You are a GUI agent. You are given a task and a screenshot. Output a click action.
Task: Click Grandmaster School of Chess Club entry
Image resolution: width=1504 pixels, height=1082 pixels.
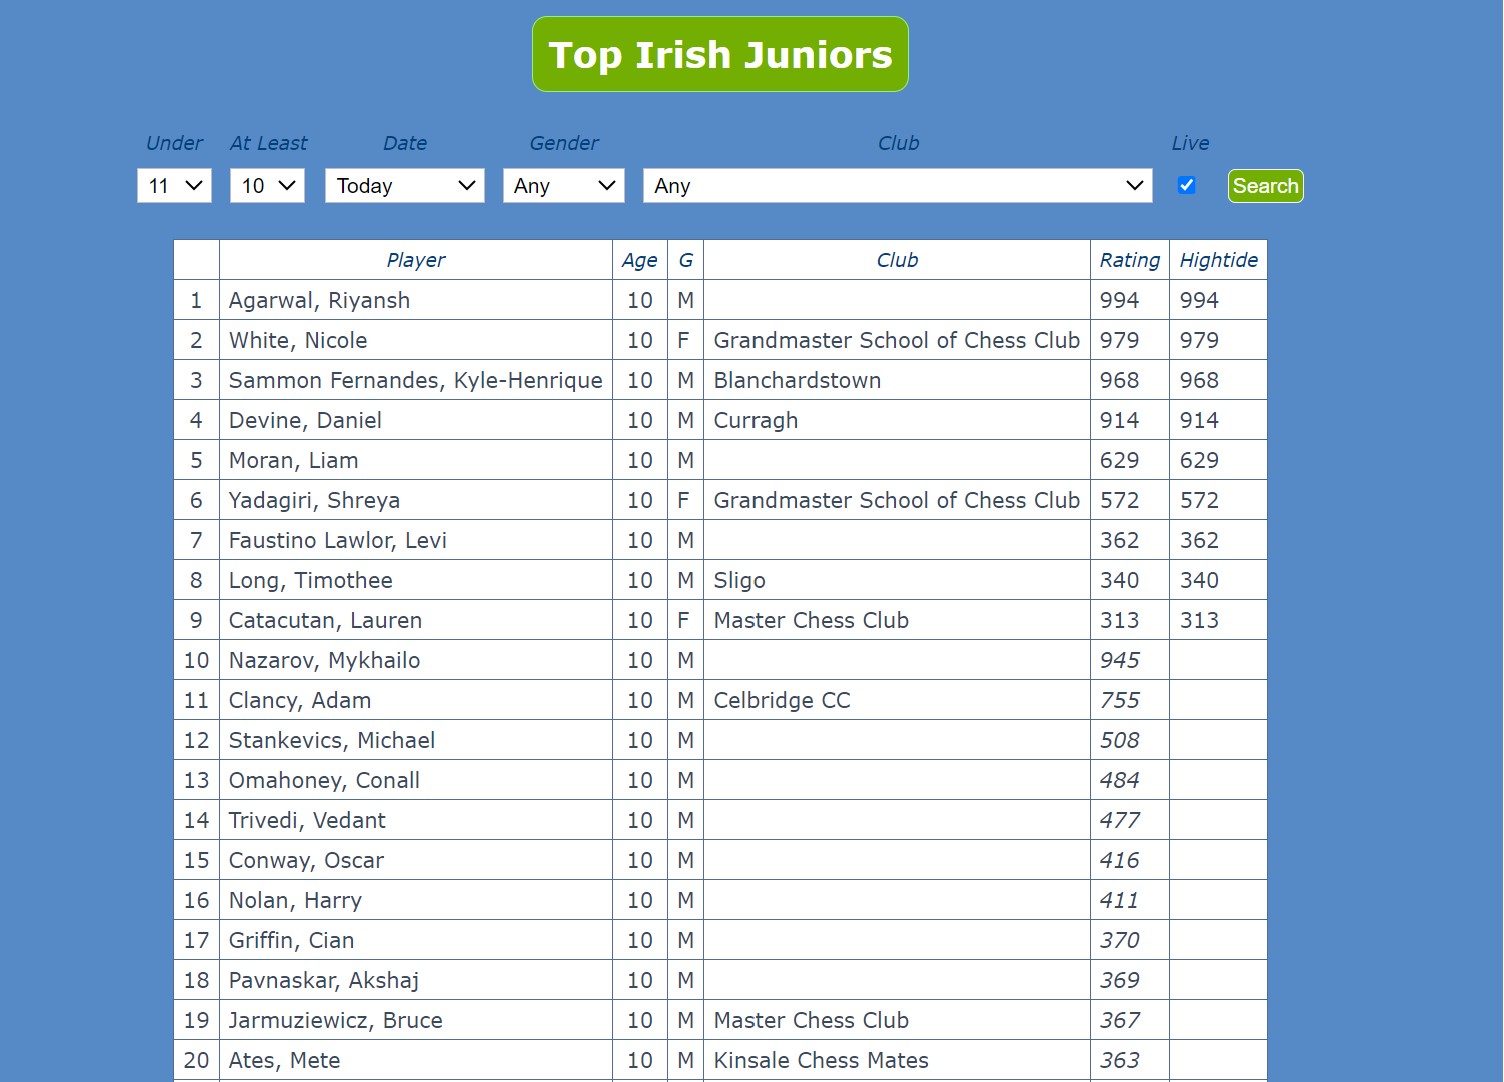[896, 340]
